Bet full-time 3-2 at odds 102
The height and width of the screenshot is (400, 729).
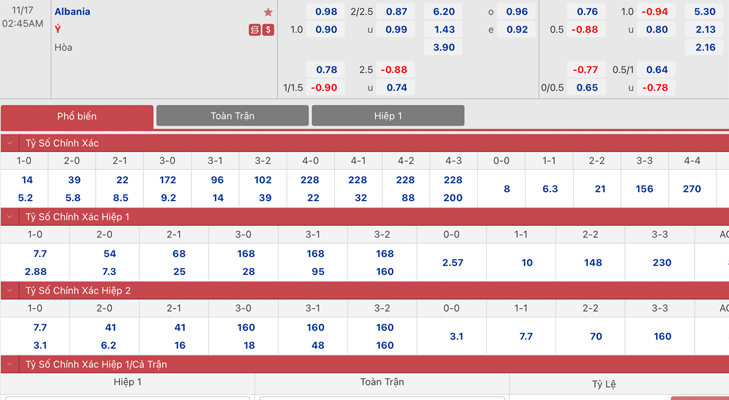[263, 180]
